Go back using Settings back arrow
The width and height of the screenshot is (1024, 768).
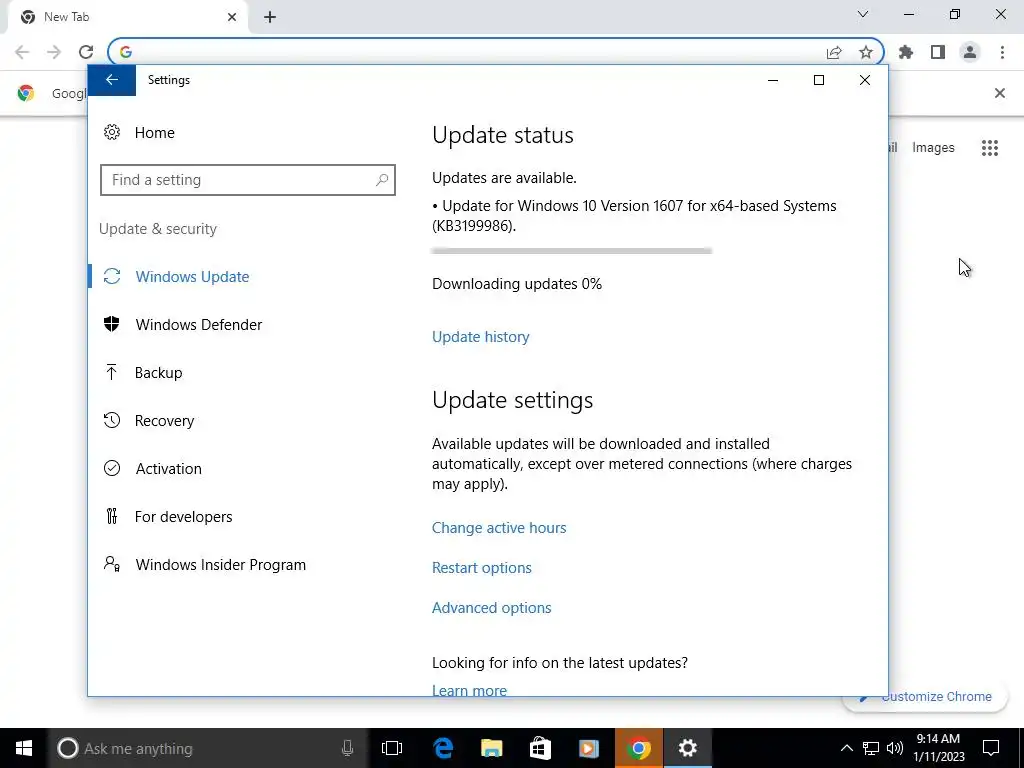(112, 80)
